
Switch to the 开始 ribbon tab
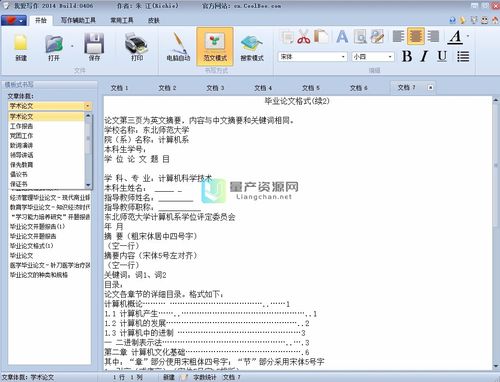[41, 21]
